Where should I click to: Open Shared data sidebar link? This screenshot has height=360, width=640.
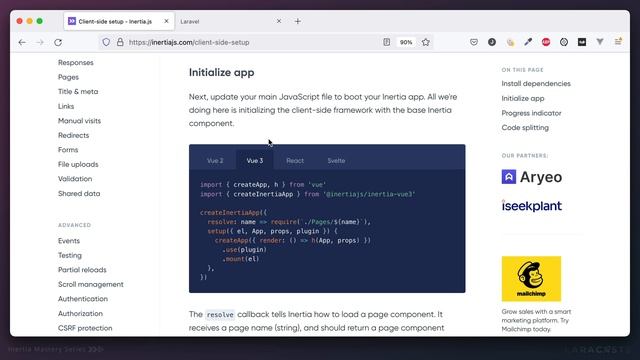pos(79,193)
